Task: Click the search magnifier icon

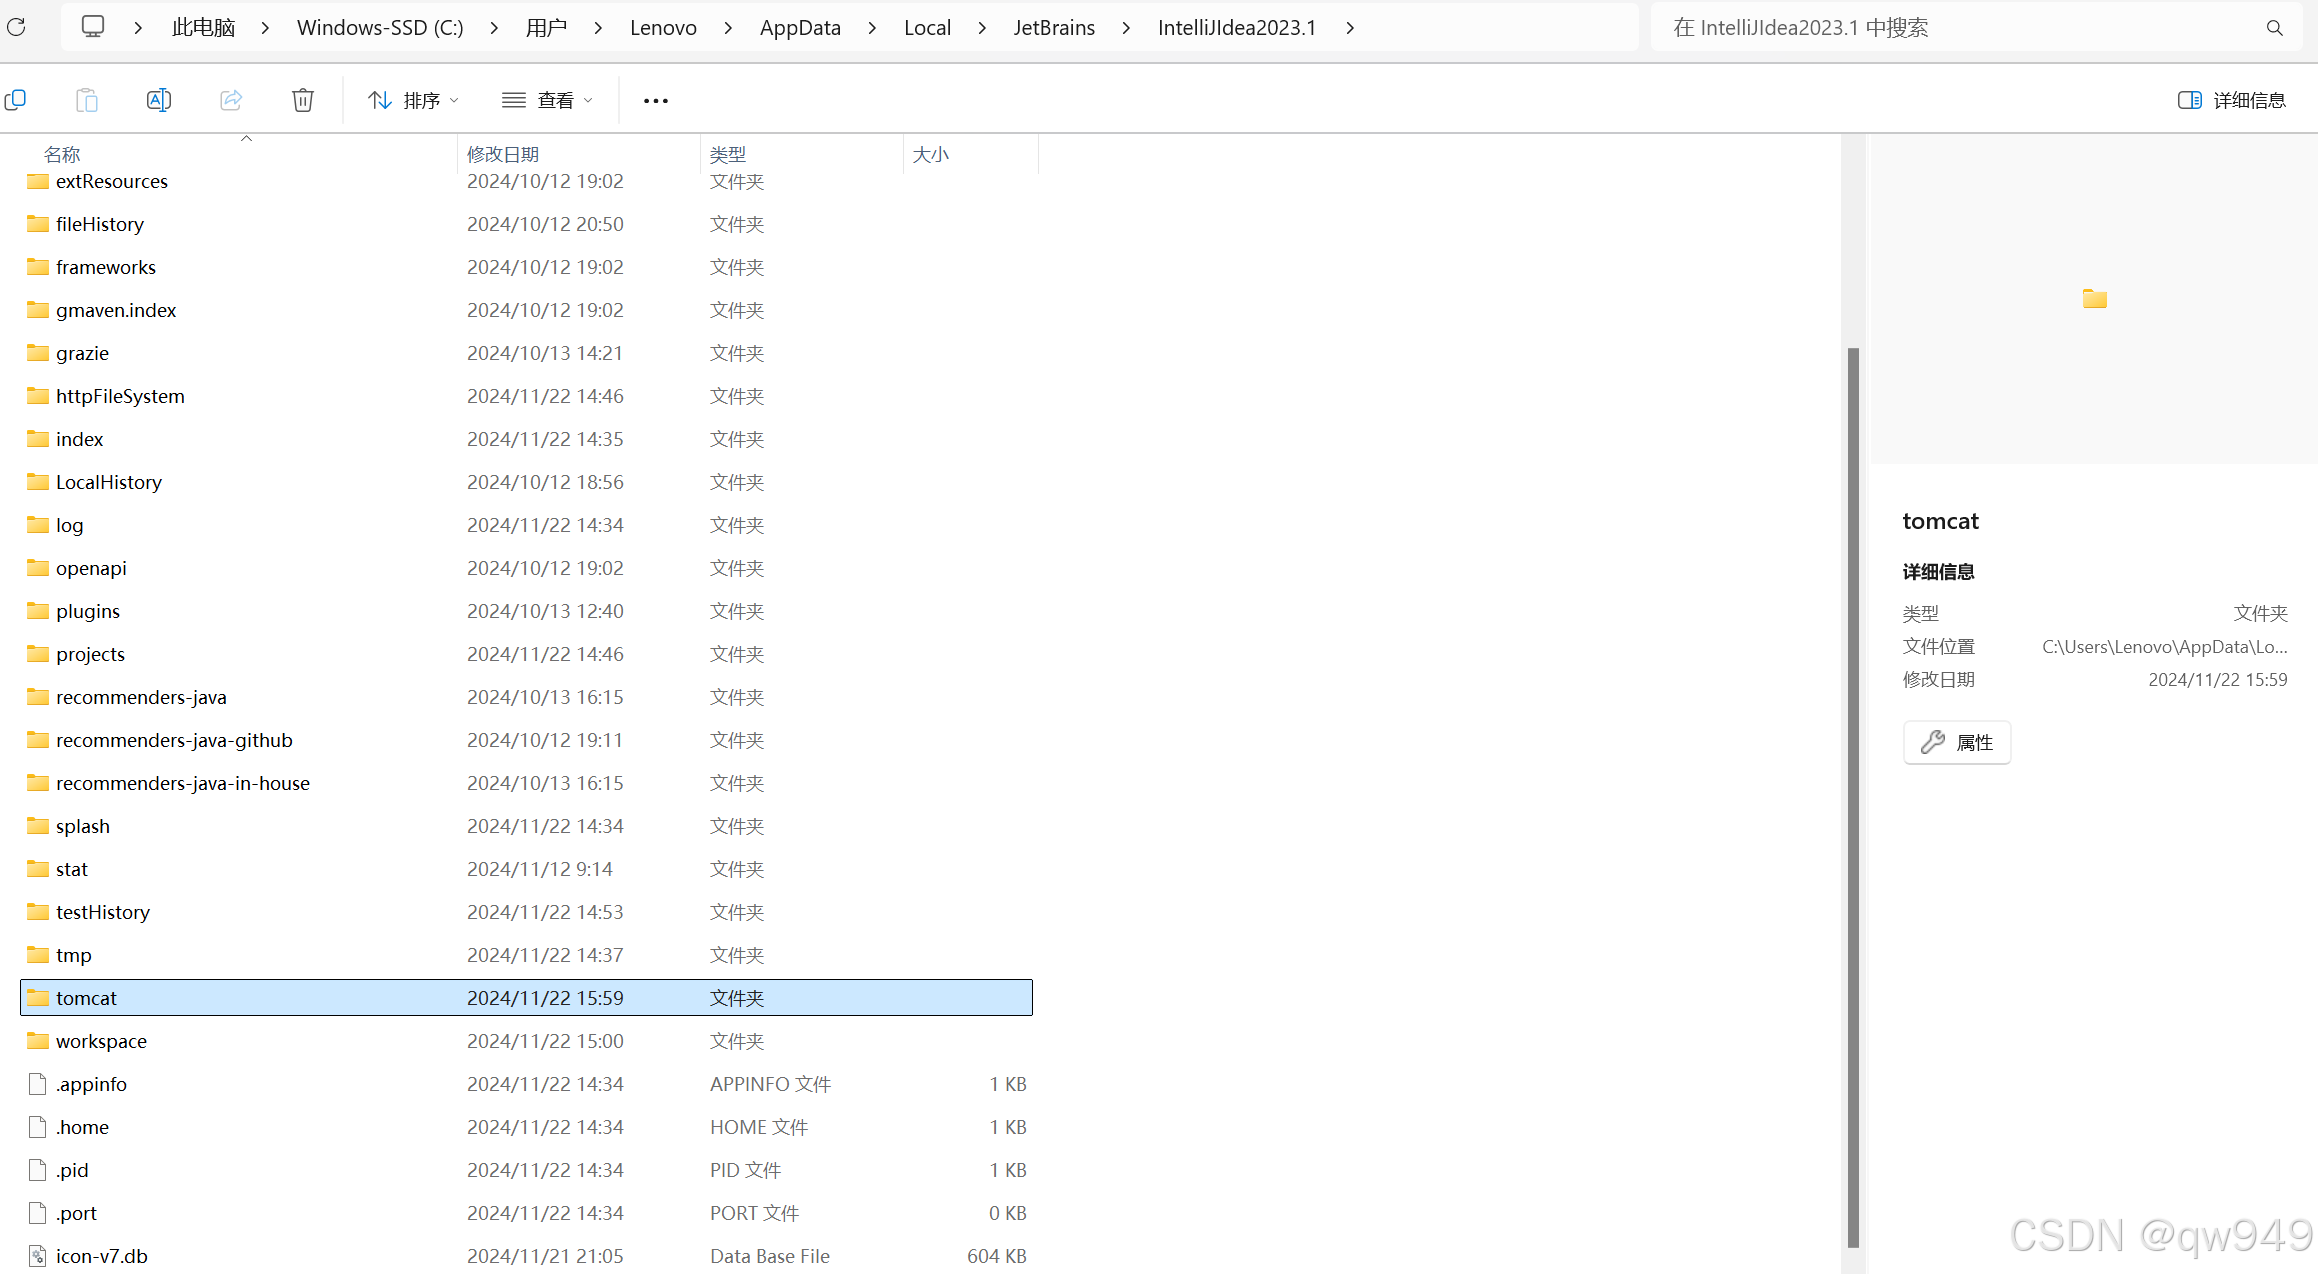Action: tap(2274, 28)
